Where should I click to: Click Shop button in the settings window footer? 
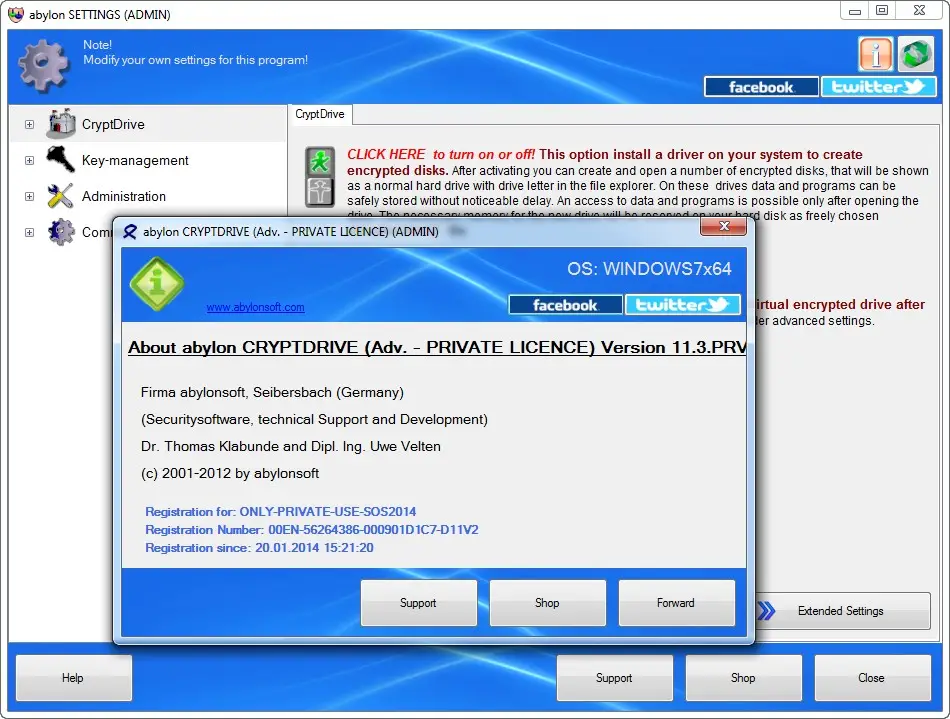(743, 678)
